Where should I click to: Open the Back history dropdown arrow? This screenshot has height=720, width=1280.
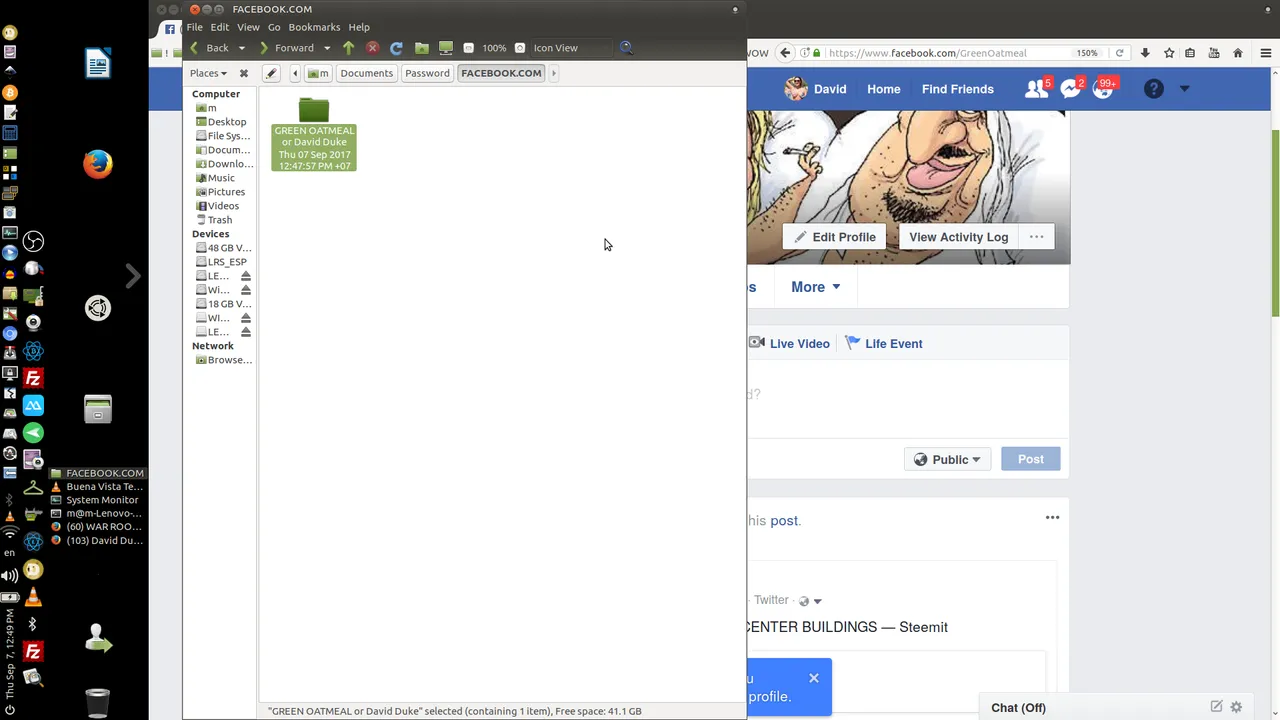pos(241,48)
